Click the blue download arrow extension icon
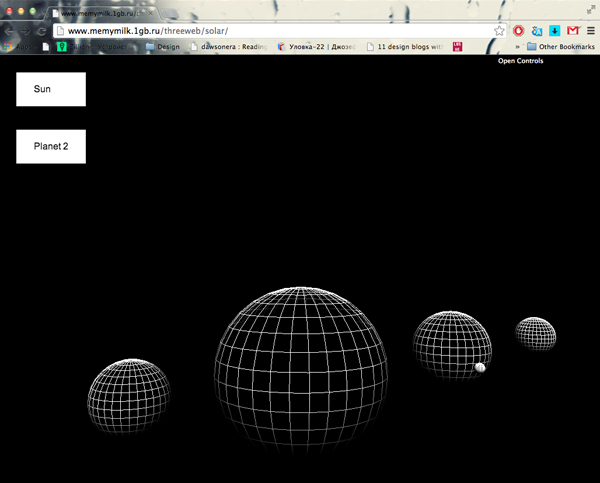 point(554,31)
